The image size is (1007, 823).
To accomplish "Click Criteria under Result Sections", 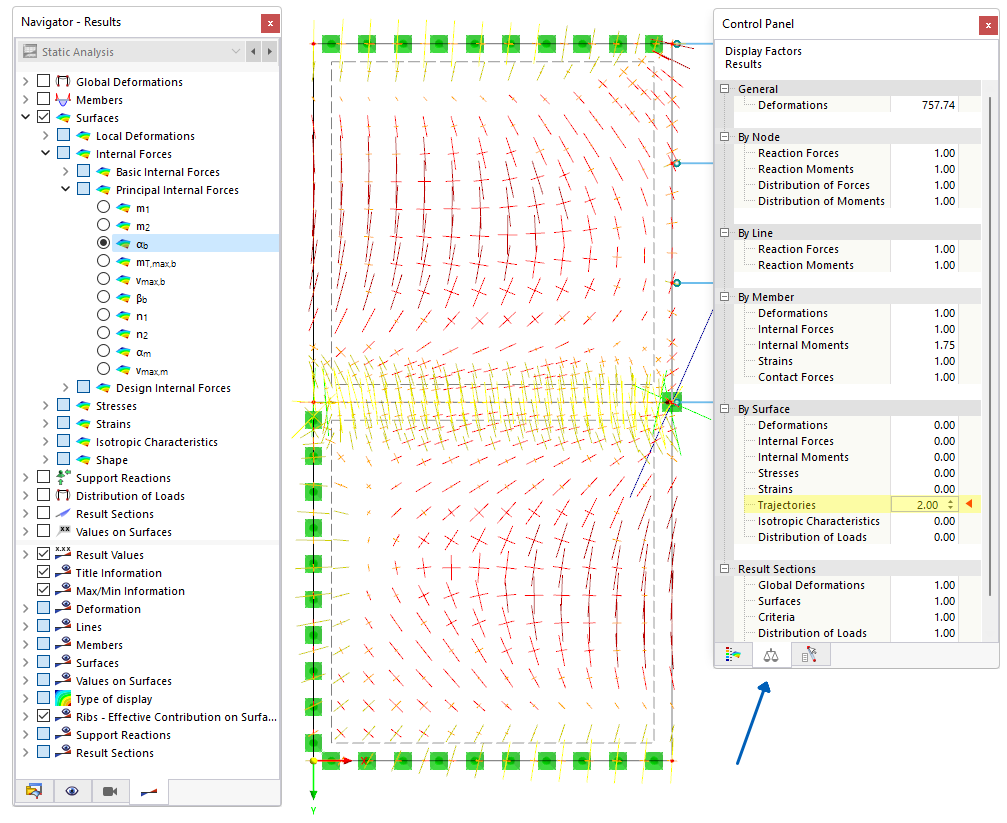I will coord(776,617).
